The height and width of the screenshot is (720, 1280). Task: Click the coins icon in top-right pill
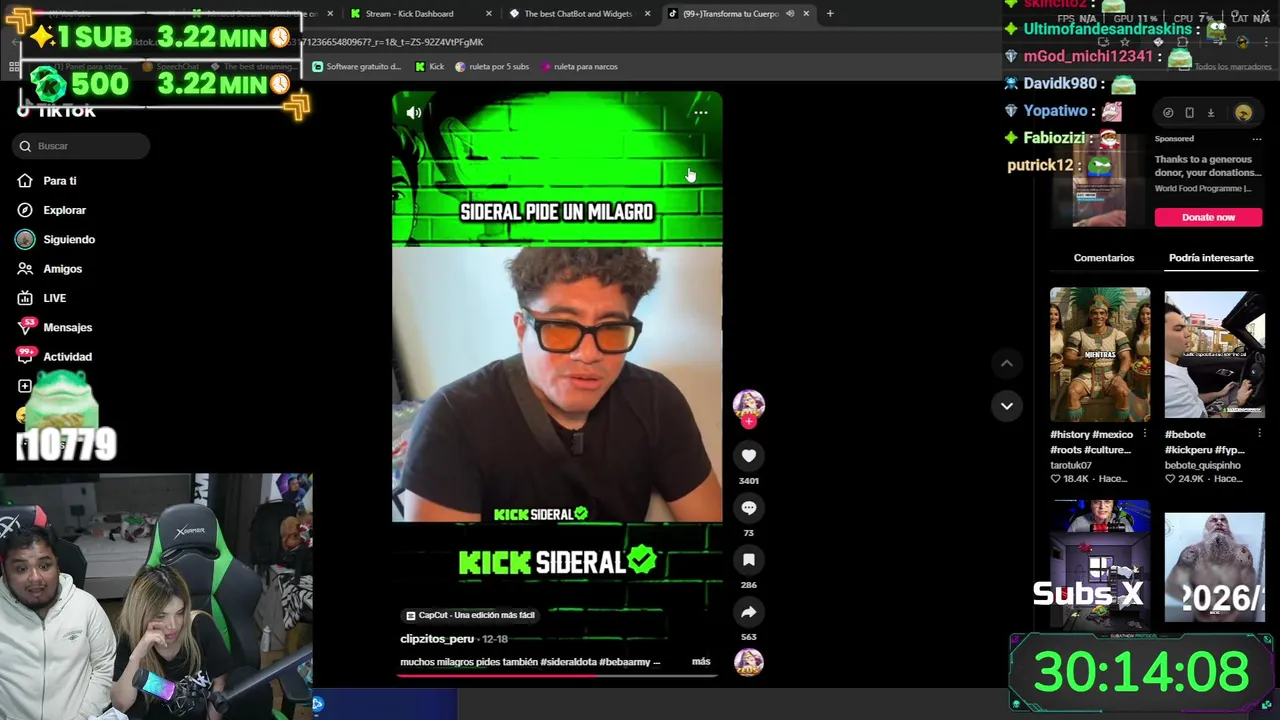pos(1168,113)
